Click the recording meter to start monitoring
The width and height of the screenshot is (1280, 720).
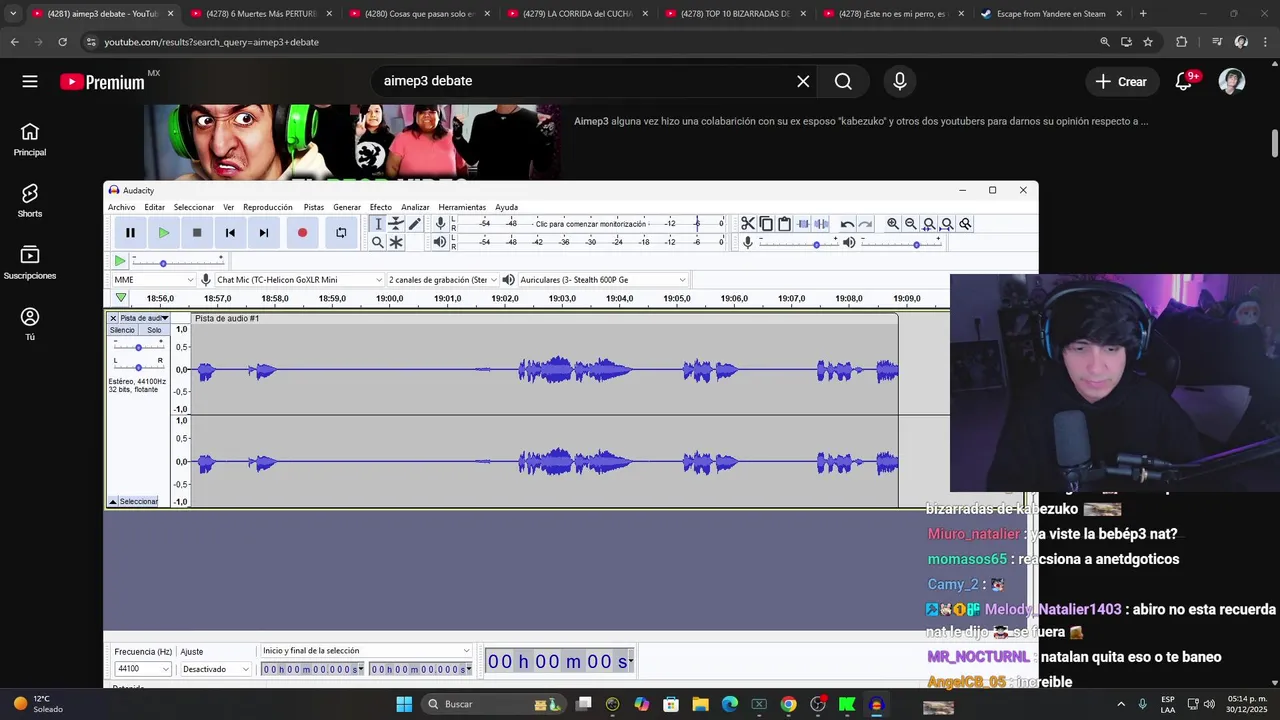[x=591, y=224]
